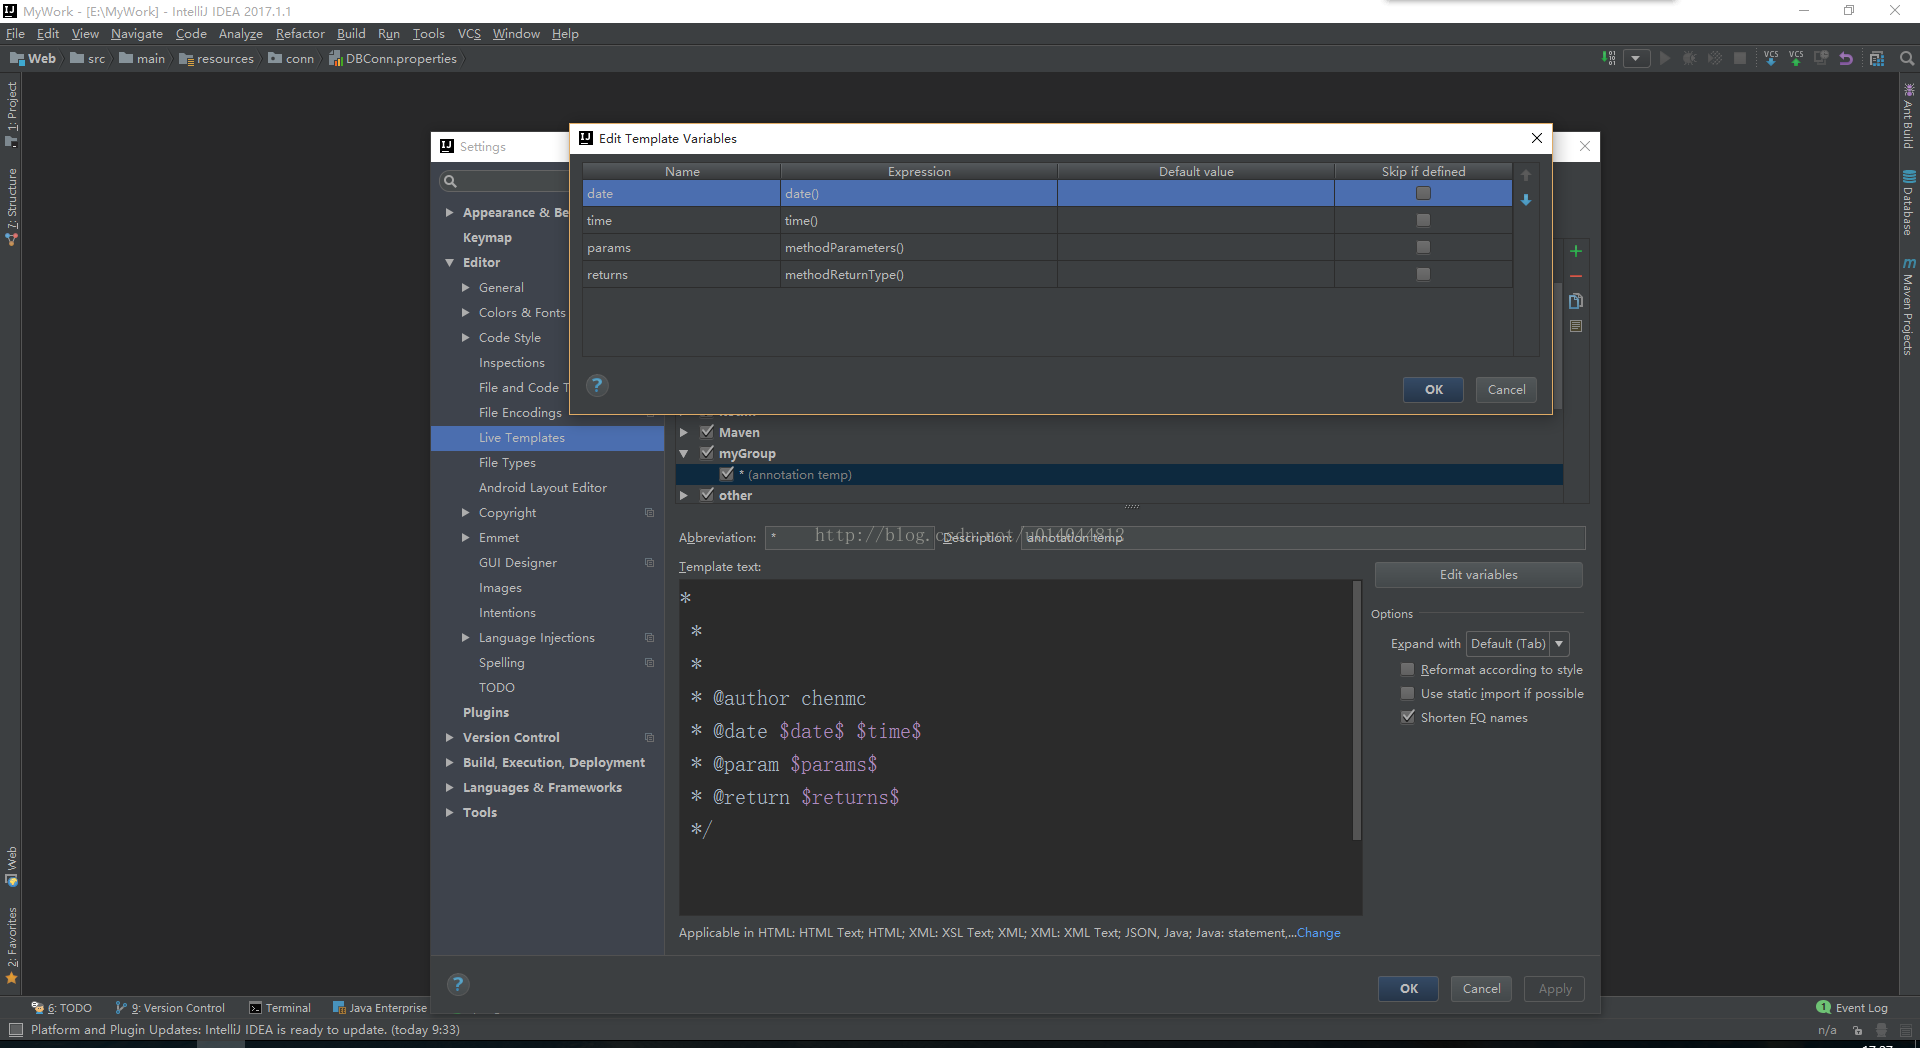
Task: Uncheck the annotation temp template checkbox
Action: tap(727, 474)
